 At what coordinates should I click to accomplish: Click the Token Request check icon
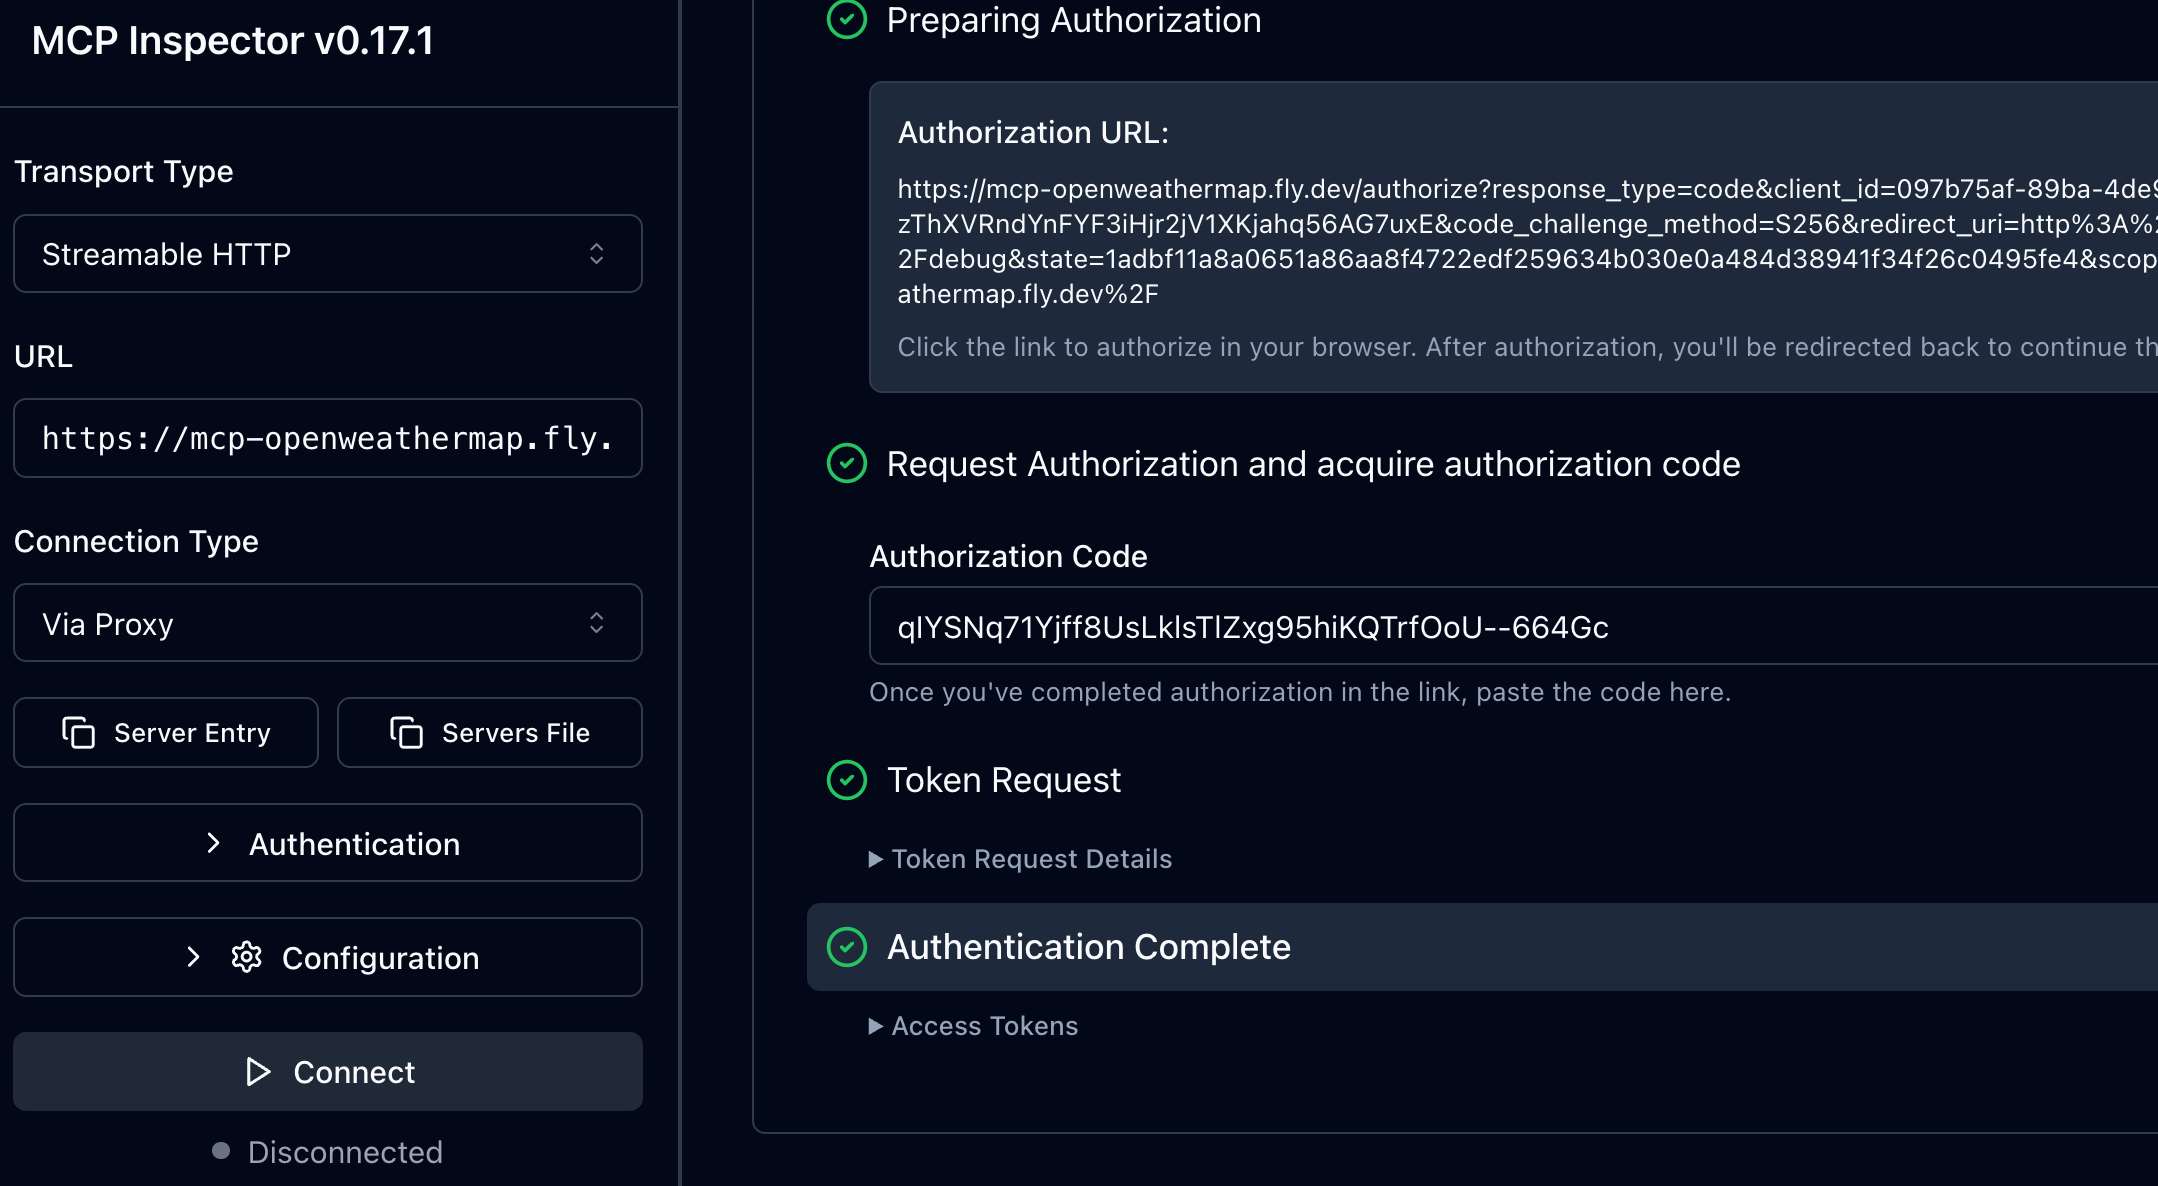(847, 780)
